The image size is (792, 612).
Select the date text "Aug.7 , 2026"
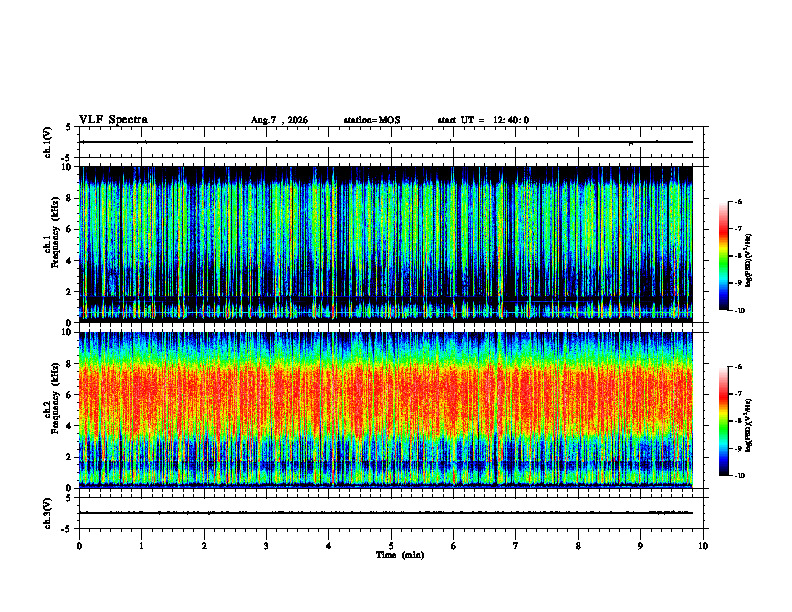pos(279,120)
